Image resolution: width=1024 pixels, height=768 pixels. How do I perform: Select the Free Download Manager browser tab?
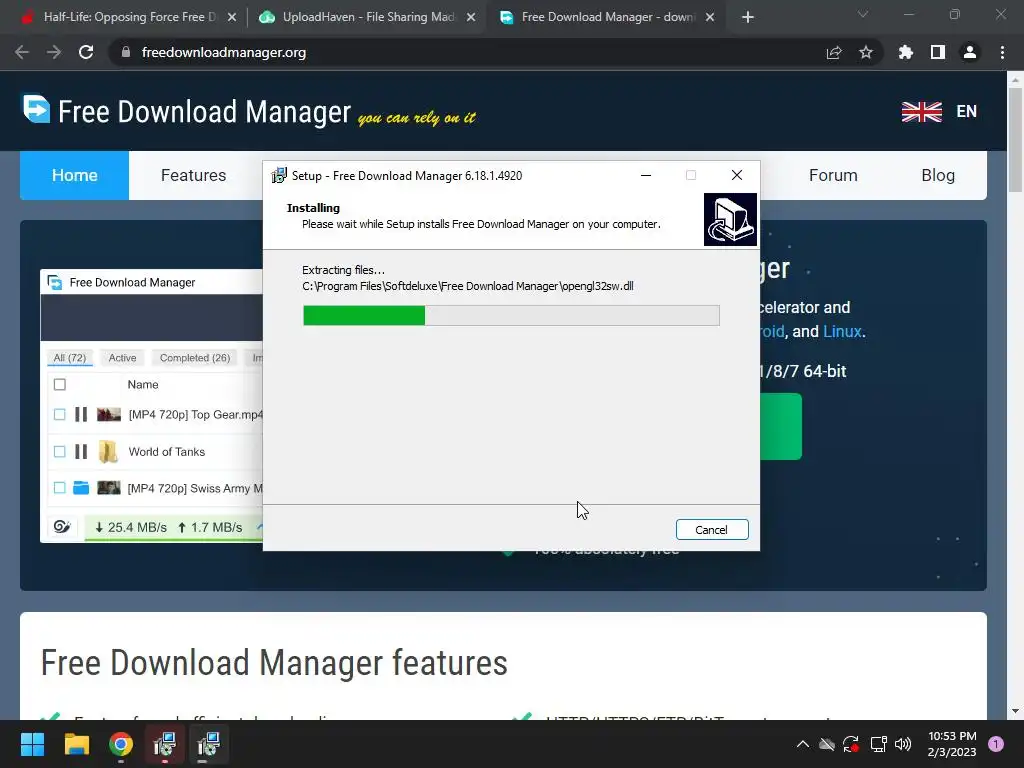pyautogui.click(x=607, y=17)
